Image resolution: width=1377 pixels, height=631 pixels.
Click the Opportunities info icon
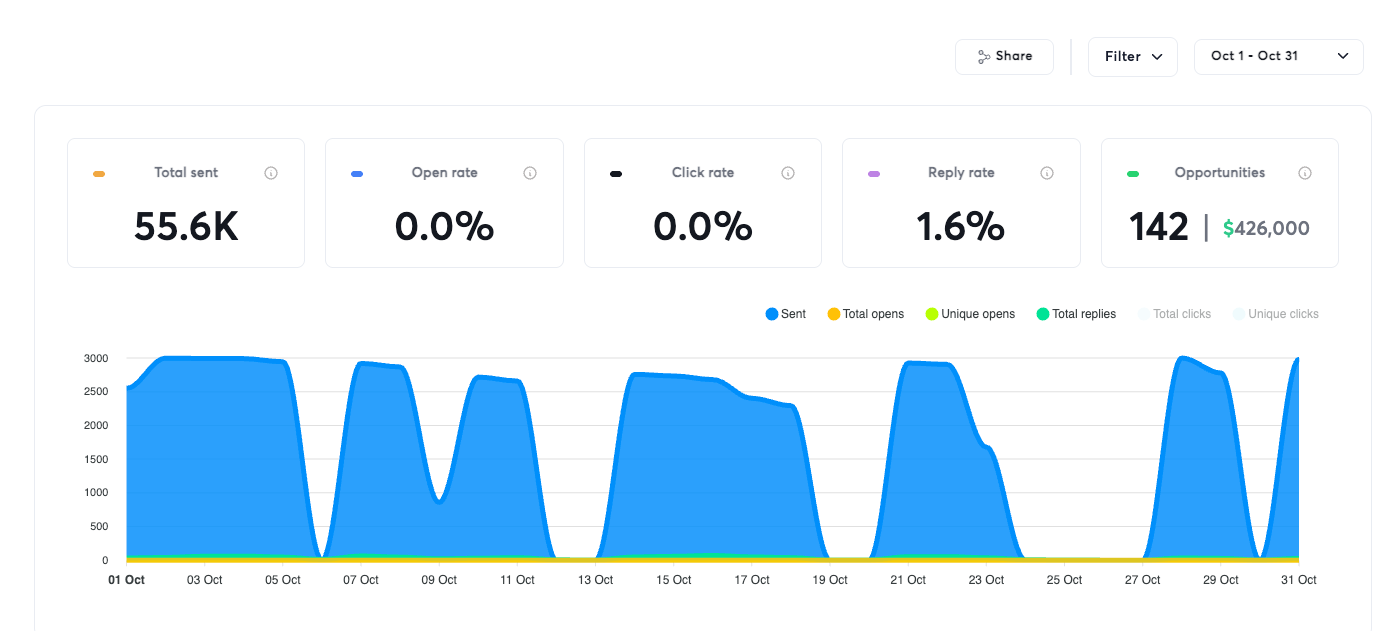tap(1305, 173)
